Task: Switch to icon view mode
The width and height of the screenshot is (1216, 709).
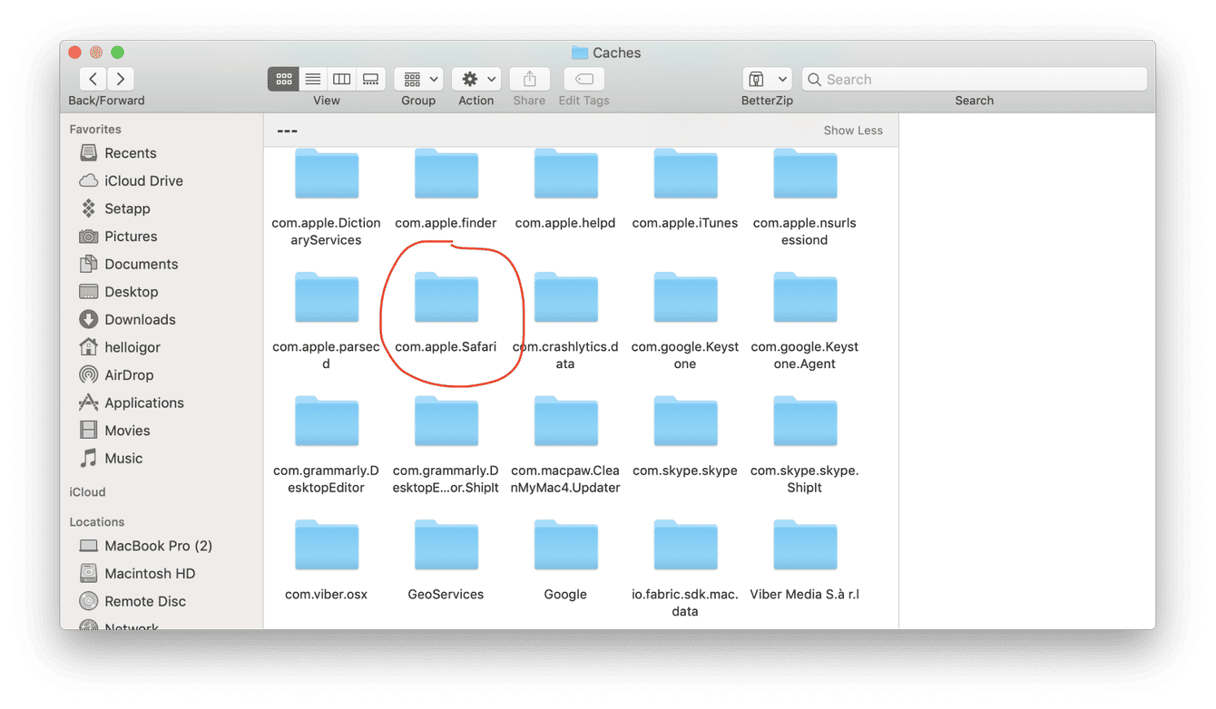Action: 284,79
